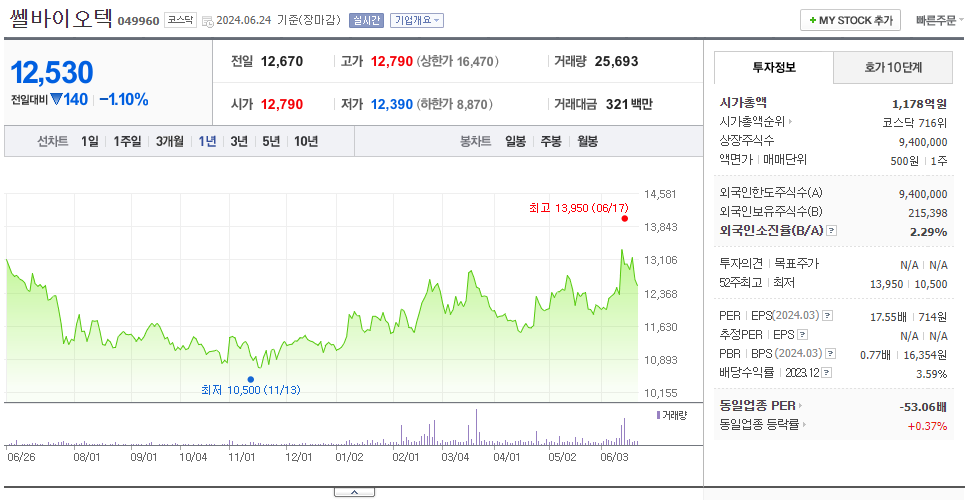
Task: Click the purple 거래량 legend swatch
Action: point(658,415)
